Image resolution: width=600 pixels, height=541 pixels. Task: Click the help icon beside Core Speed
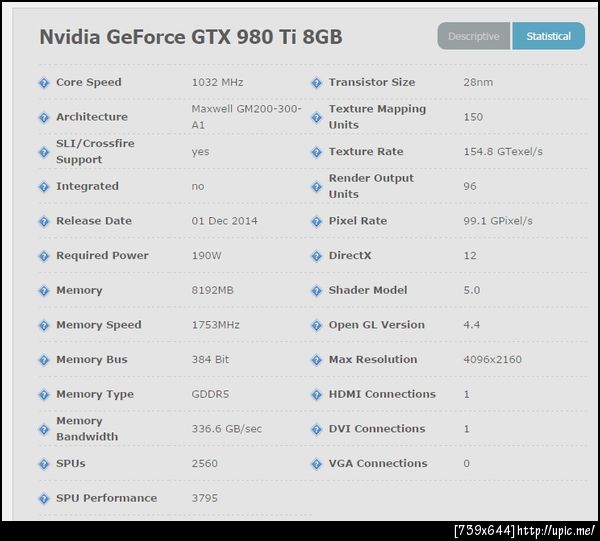(44, 83)
